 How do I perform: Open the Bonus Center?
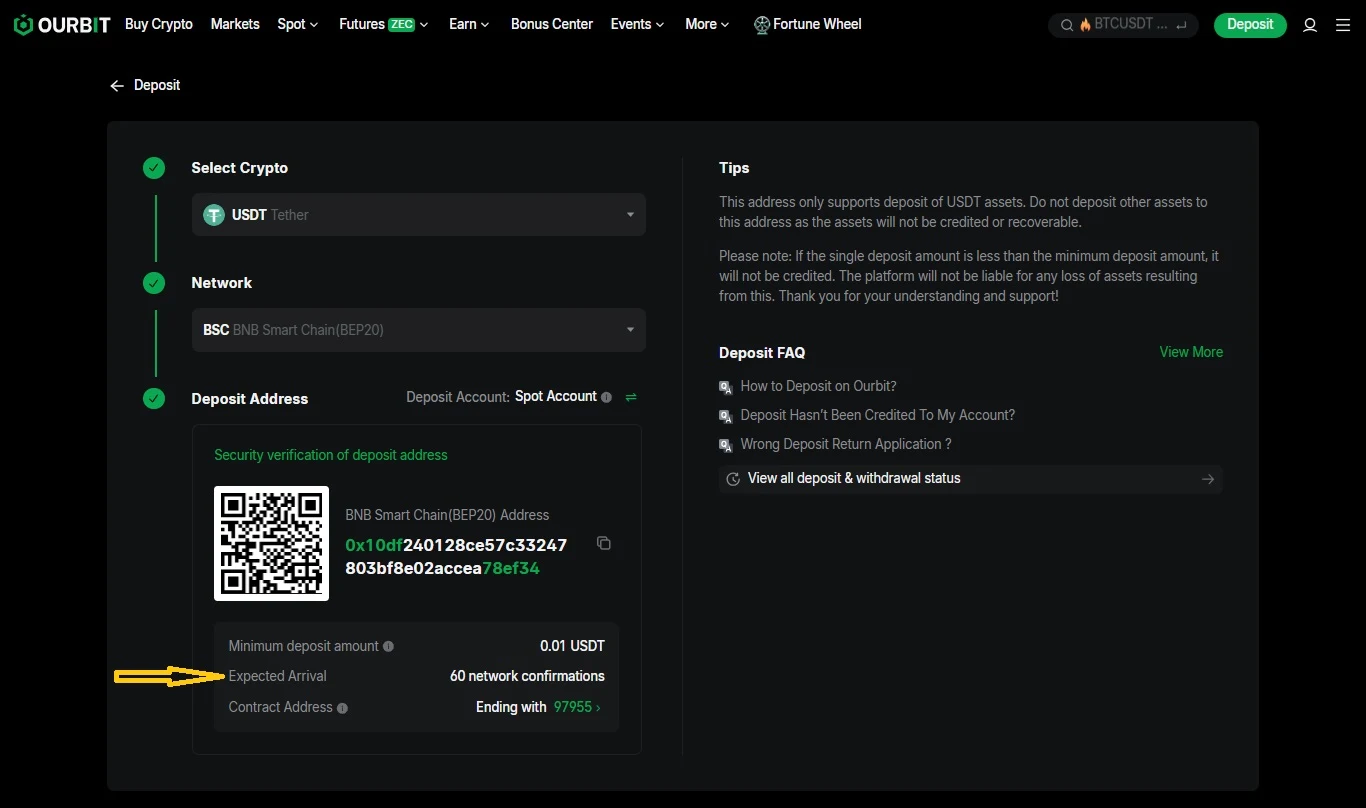point(552,24)
